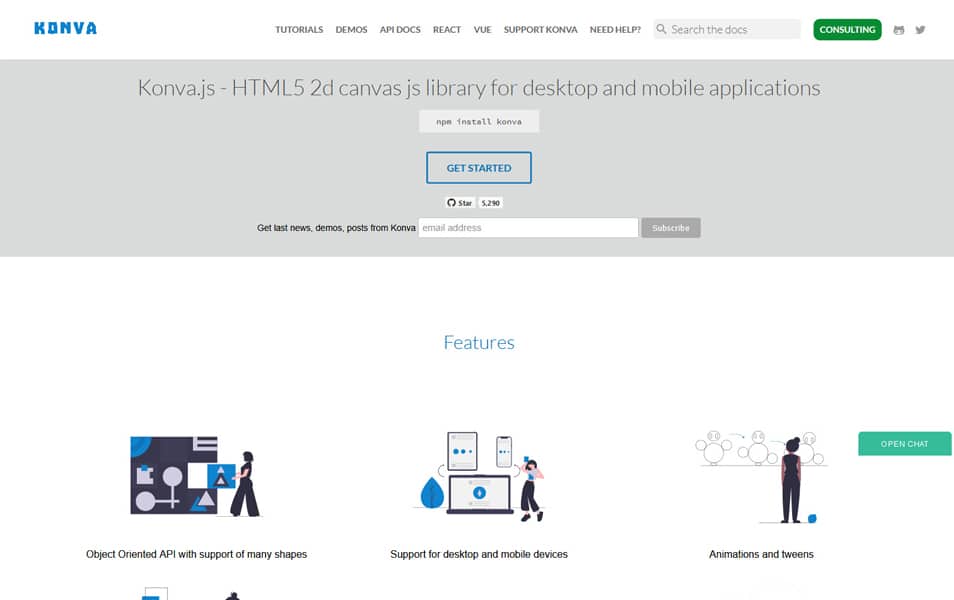Viewport: 954px width, 600px height.
Task: Click the Need Help? nav link
Action: pyautogui.click(x=615, y=29)
